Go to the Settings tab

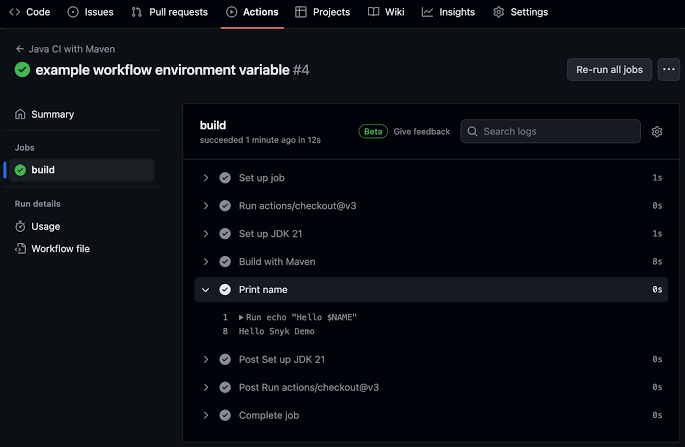(x=520, y=12)
